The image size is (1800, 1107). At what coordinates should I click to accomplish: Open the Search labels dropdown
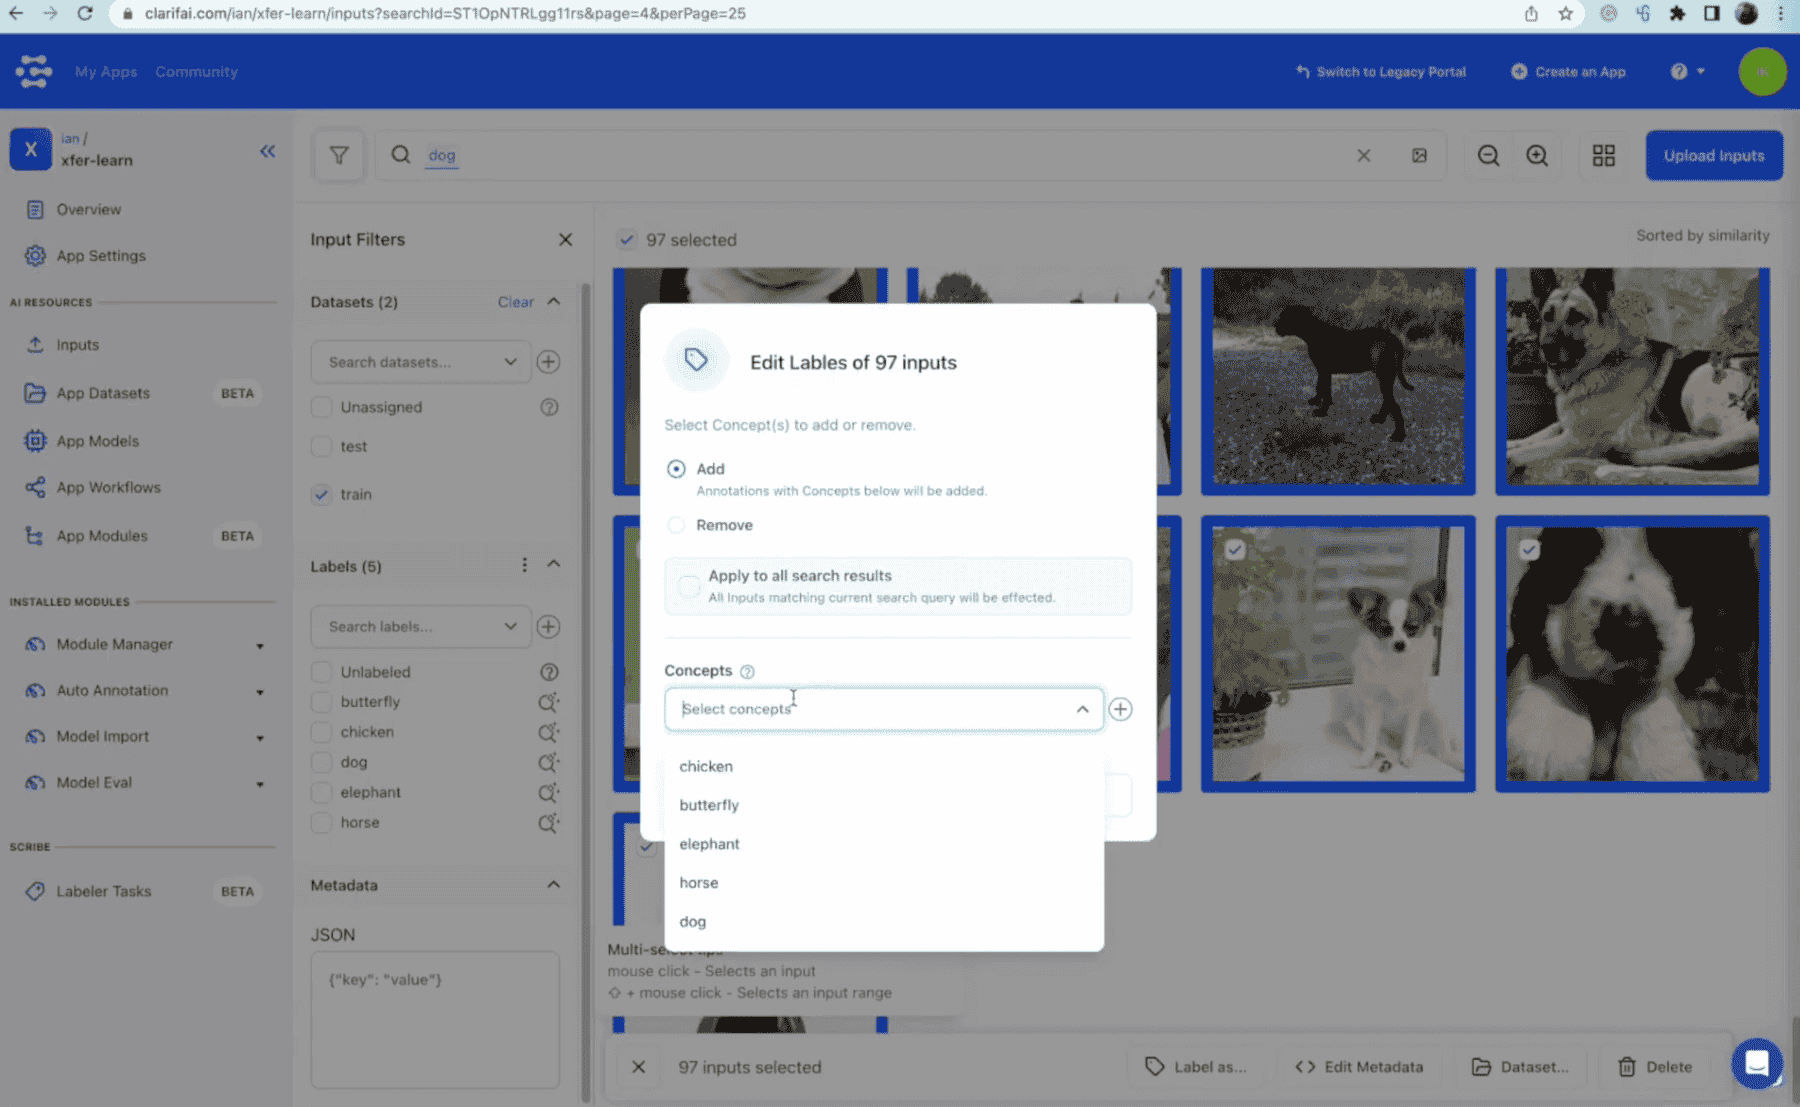(420, 627)
